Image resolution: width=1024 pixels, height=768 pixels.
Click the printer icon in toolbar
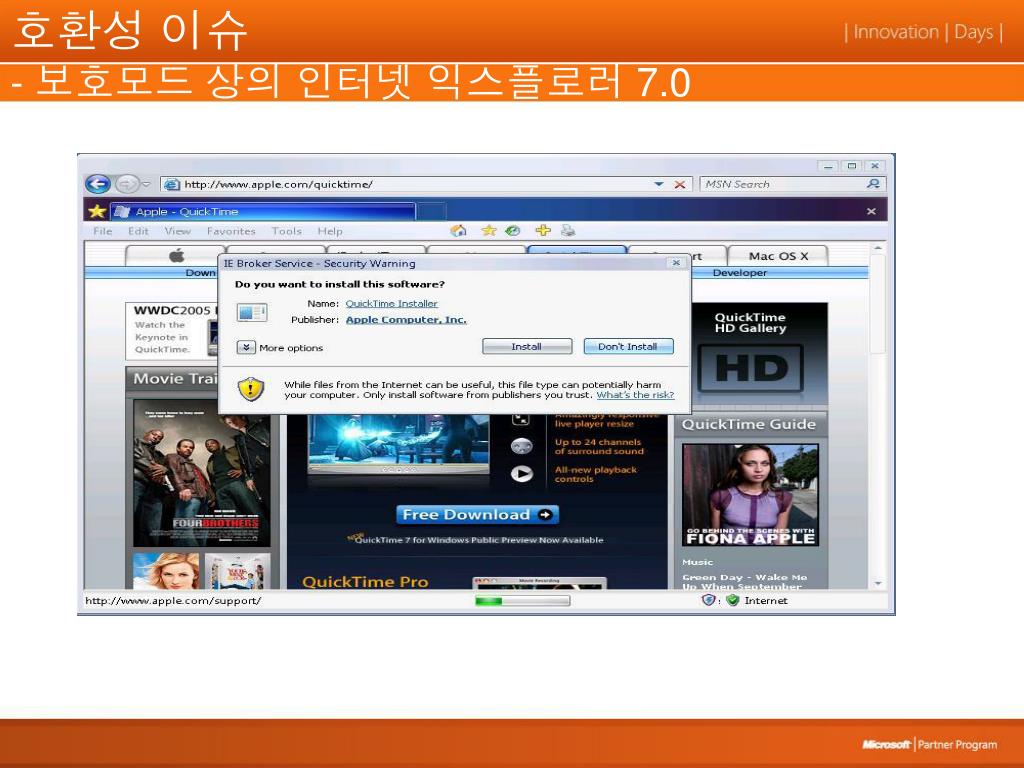tap(568, 231)
